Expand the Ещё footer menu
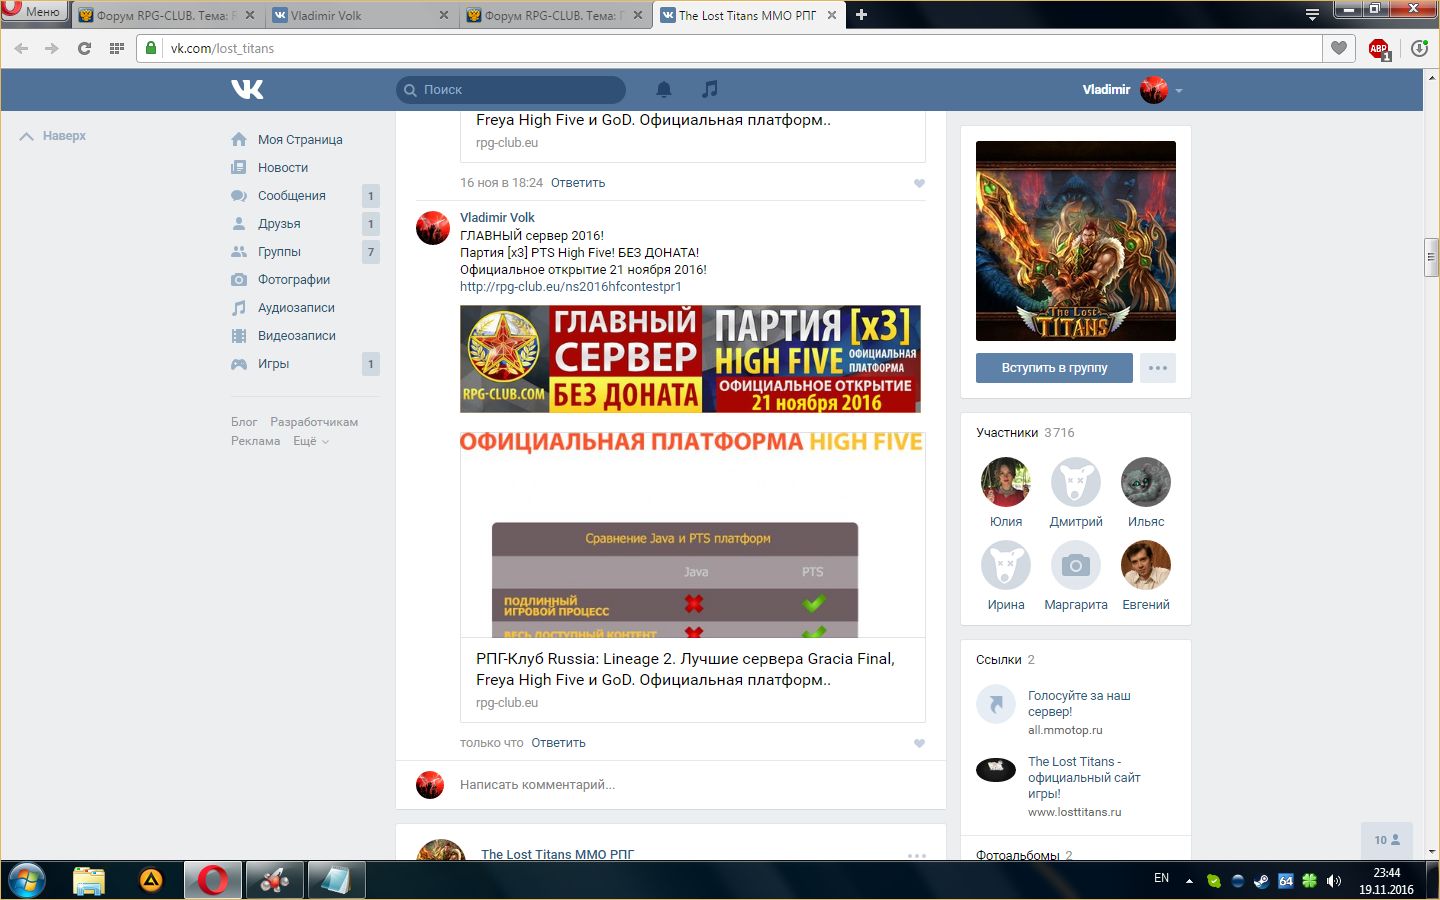The image size is (1440, 900). 310,441
